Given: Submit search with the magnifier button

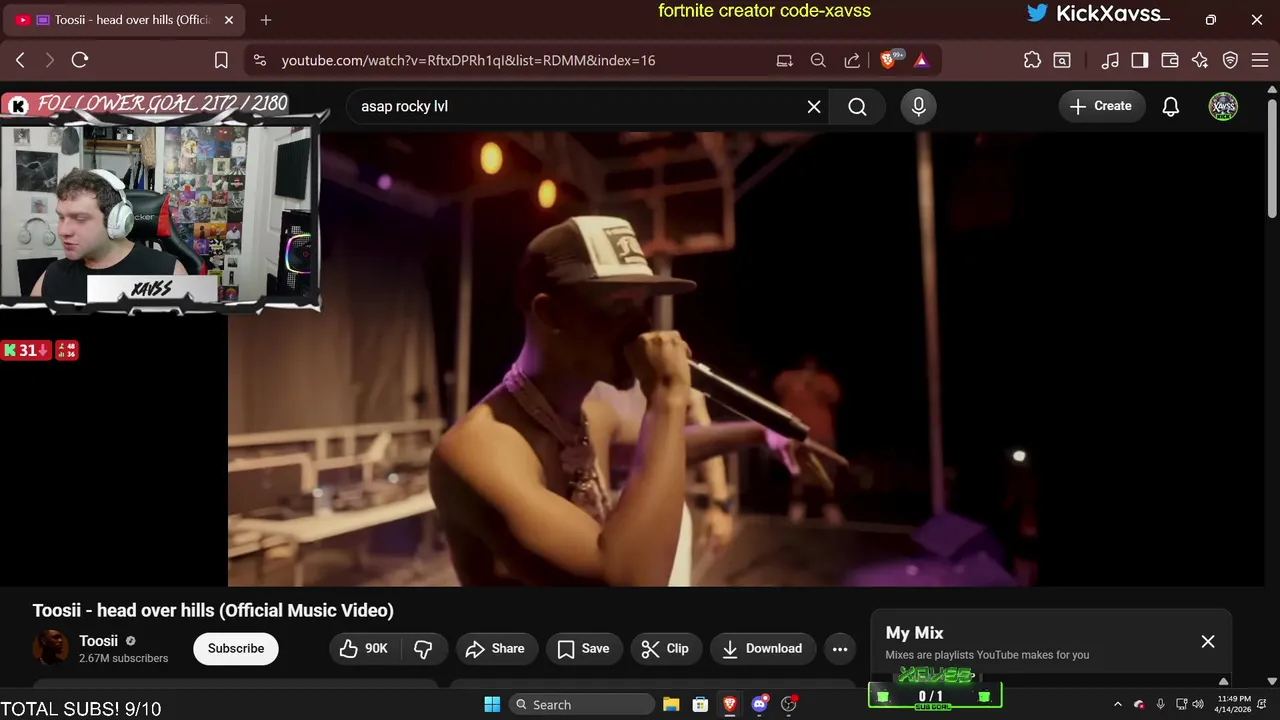Looking at the screenshot, I should tap(857, 106).
